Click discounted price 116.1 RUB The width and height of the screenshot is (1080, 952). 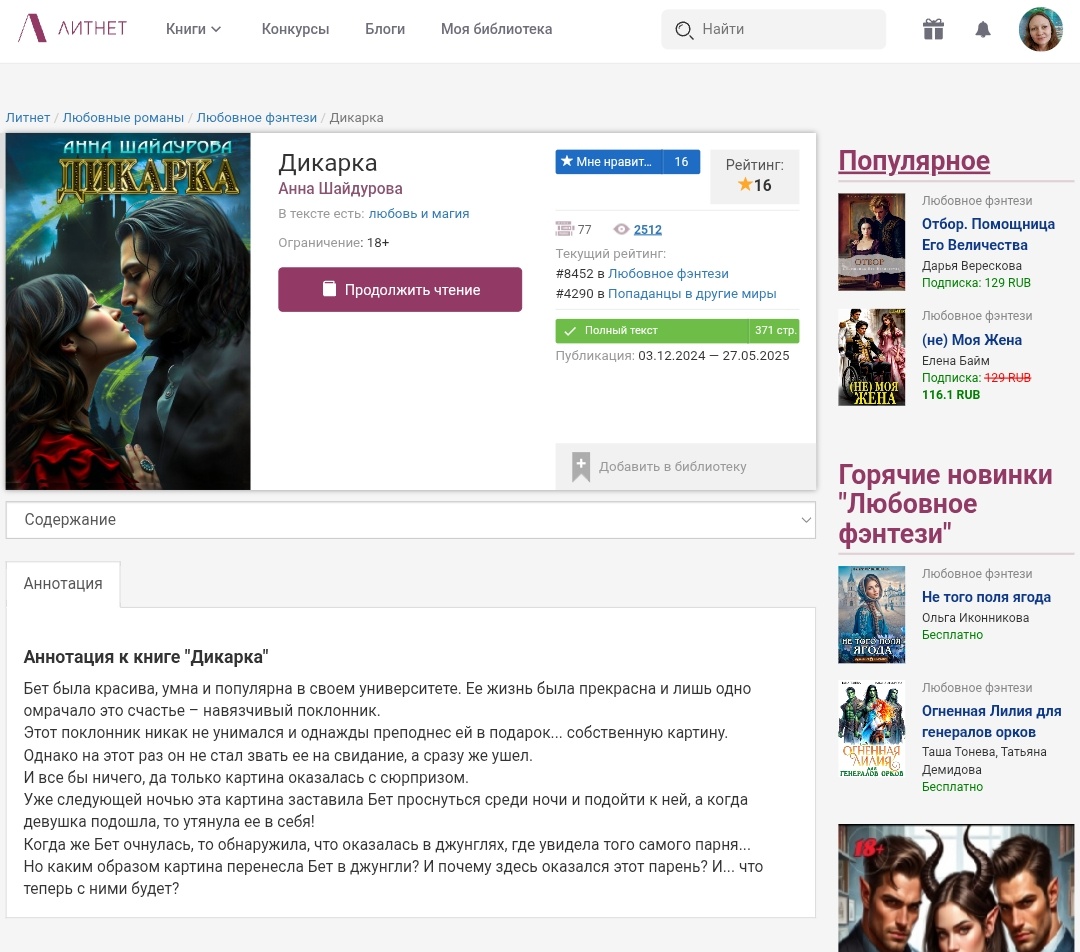point(951,395)
